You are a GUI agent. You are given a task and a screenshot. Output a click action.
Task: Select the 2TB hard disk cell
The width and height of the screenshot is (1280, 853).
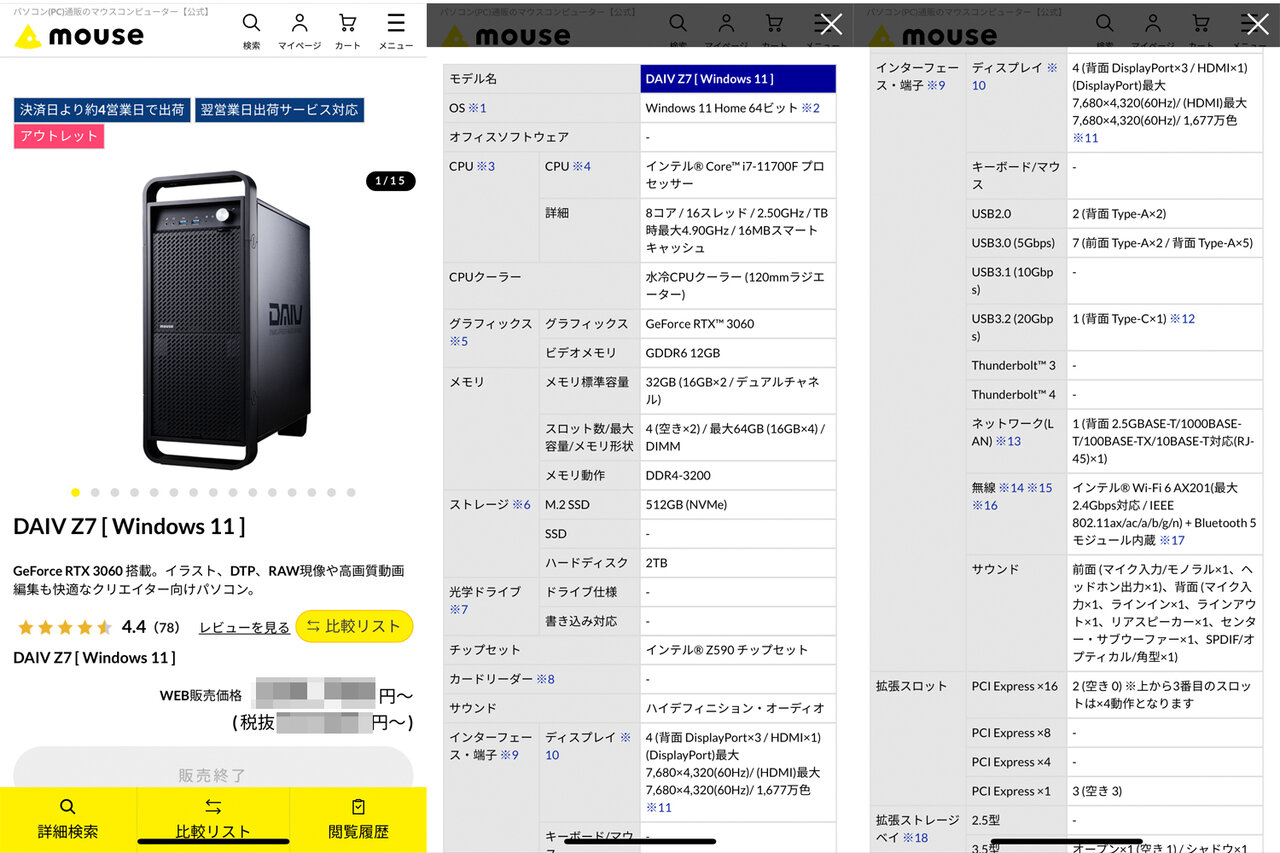click(x=738, y=563)
